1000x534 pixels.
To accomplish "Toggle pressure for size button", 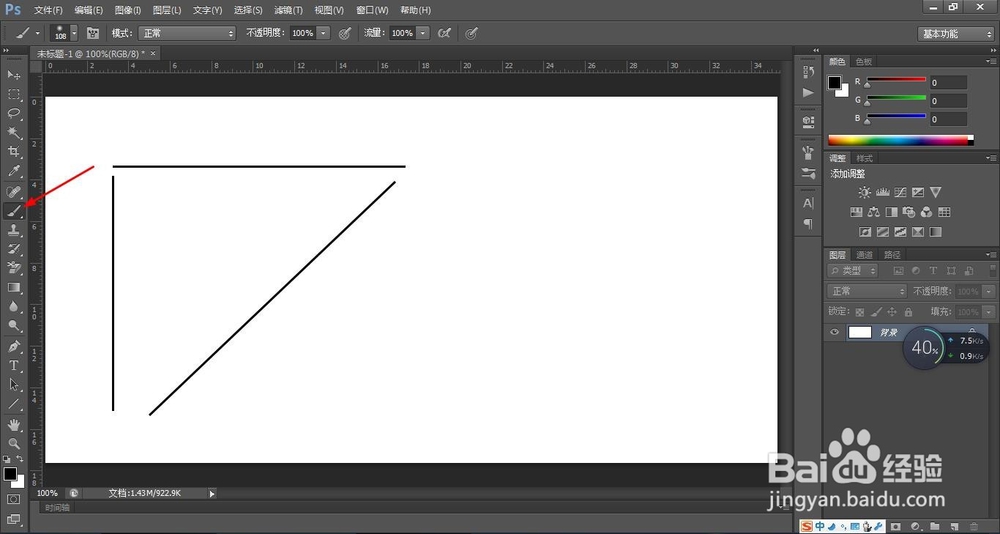I will point(471,33).
